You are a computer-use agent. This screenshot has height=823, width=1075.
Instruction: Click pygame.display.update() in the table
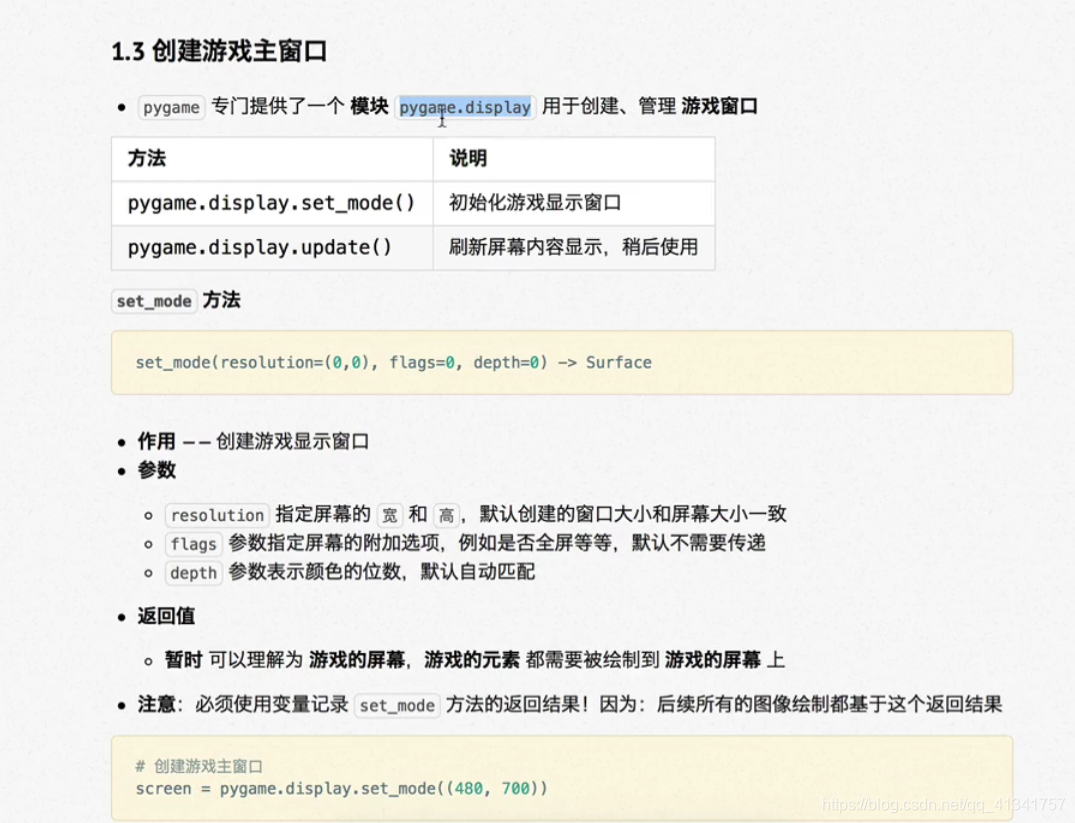262,247
